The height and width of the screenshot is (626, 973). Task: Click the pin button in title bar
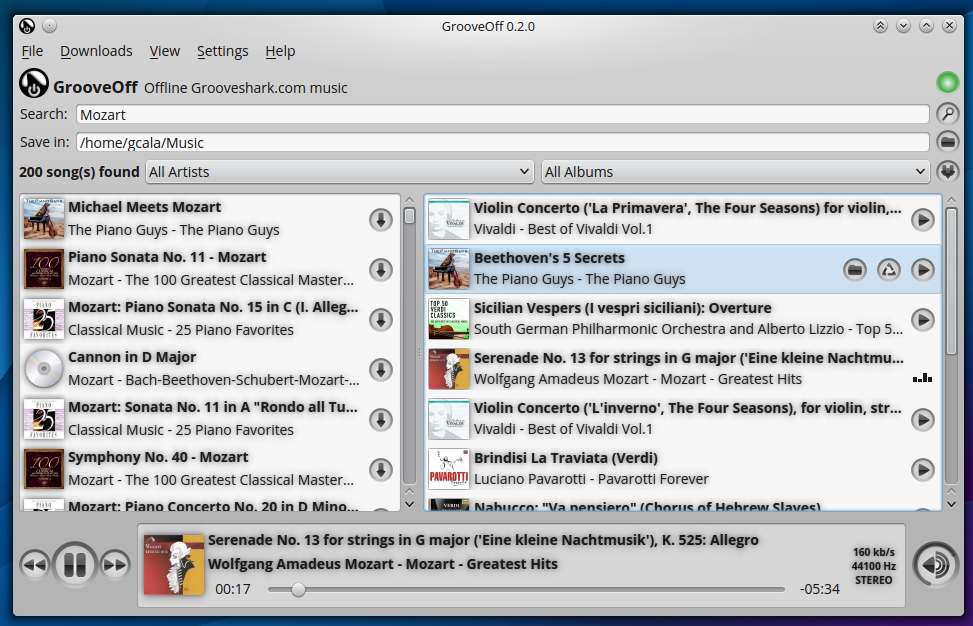point(50,25)
